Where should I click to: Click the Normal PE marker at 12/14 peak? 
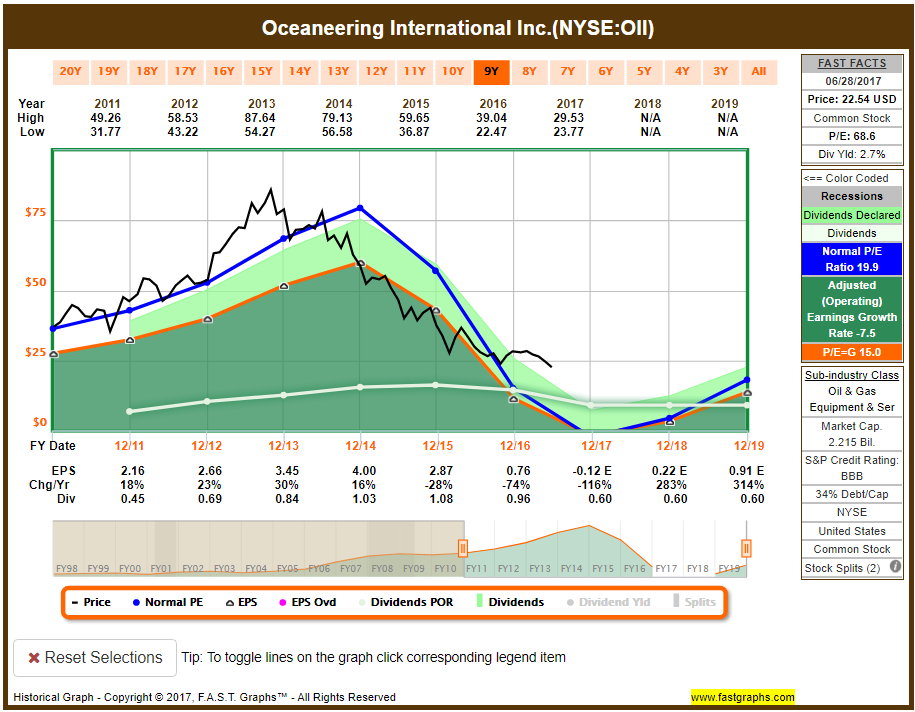pos(360,208)
